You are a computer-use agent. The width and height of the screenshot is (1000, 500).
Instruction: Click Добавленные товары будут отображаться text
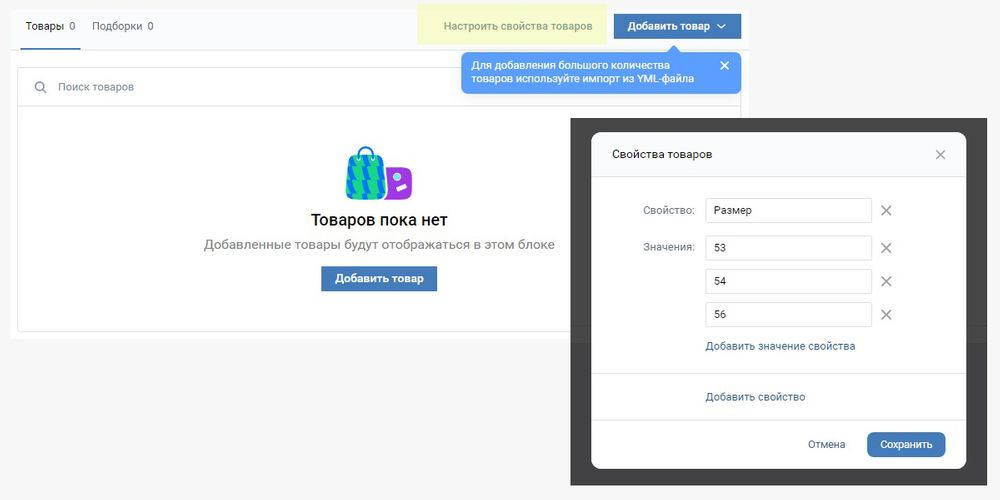pyautogui.click(x=379, y=245)
